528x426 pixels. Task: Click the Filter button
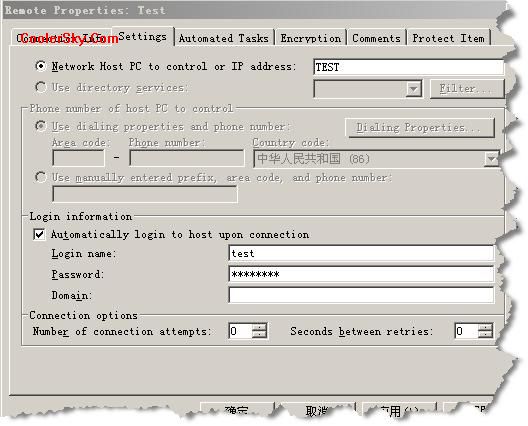click(x=467, y=89)
